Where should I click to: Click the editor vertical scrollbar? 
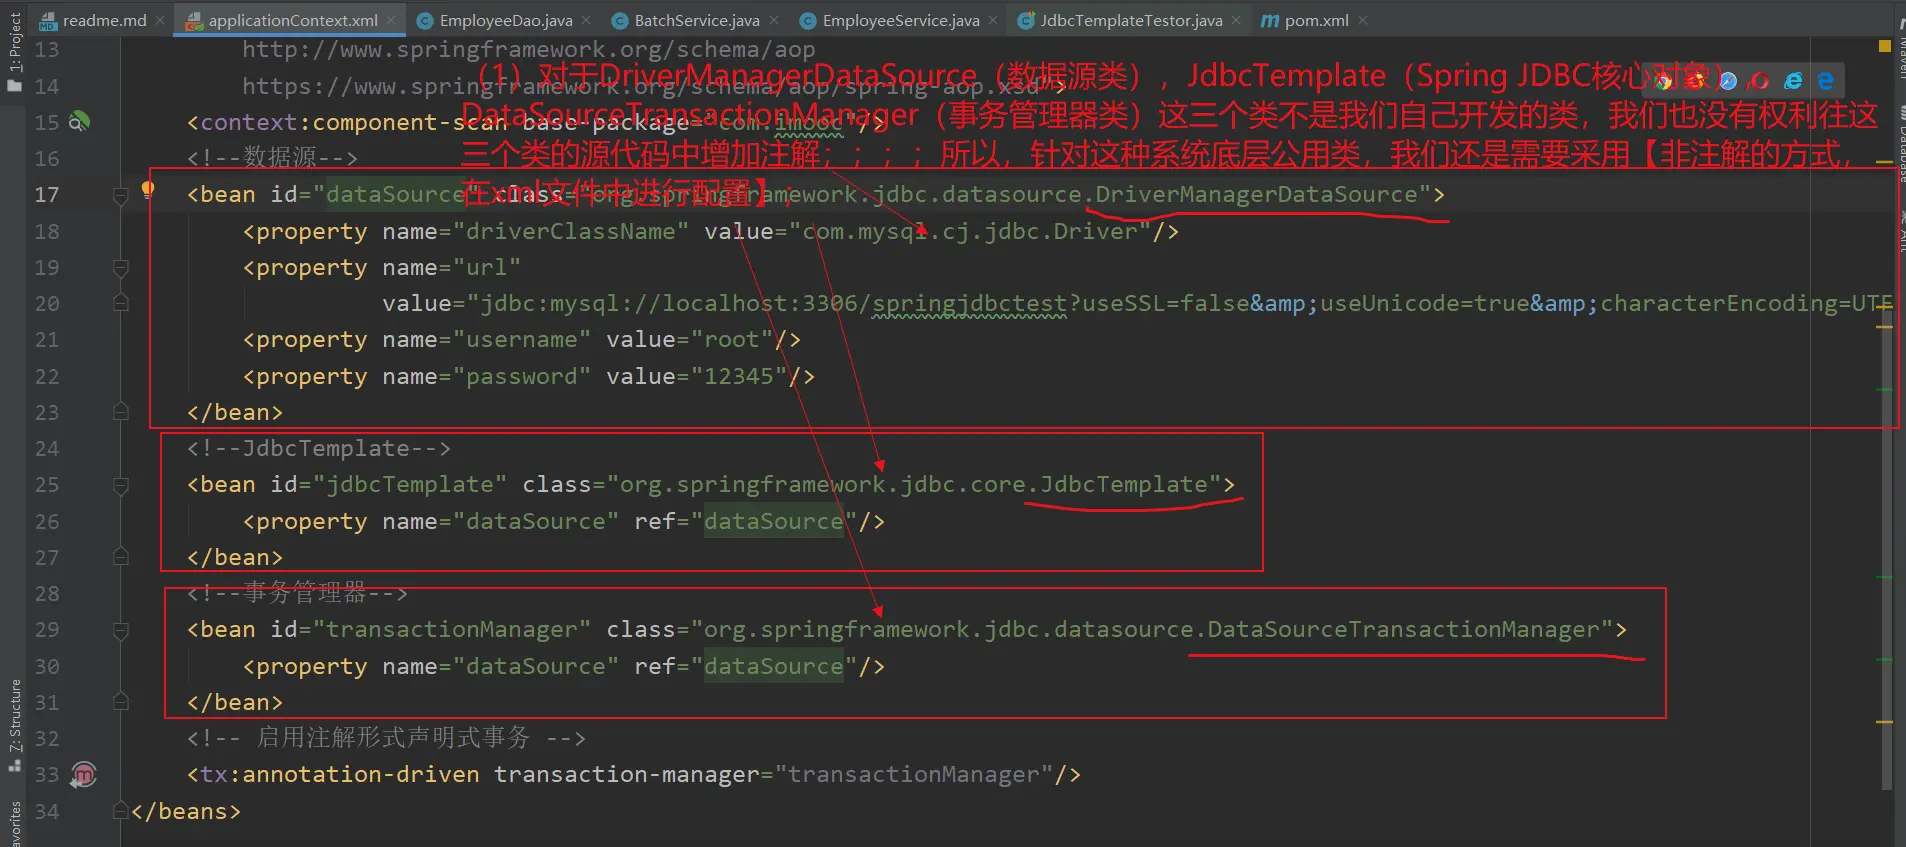point(1887,550)
